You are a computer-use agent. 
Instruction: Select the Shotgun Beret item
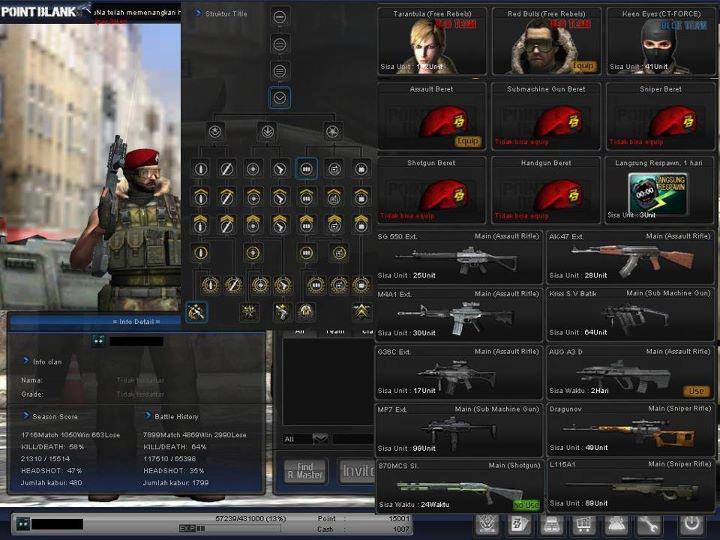[x=432, y=190]
